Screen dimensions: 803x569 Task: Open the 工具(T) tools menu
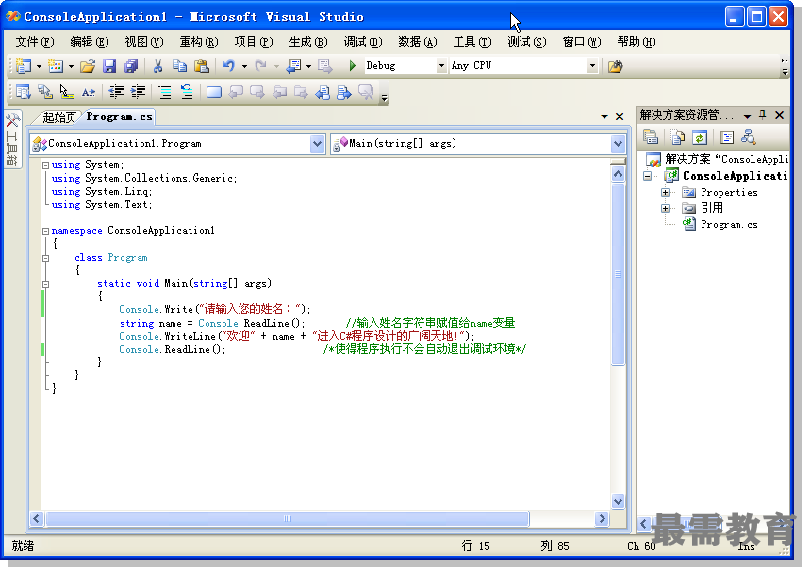tap(472, 41)
